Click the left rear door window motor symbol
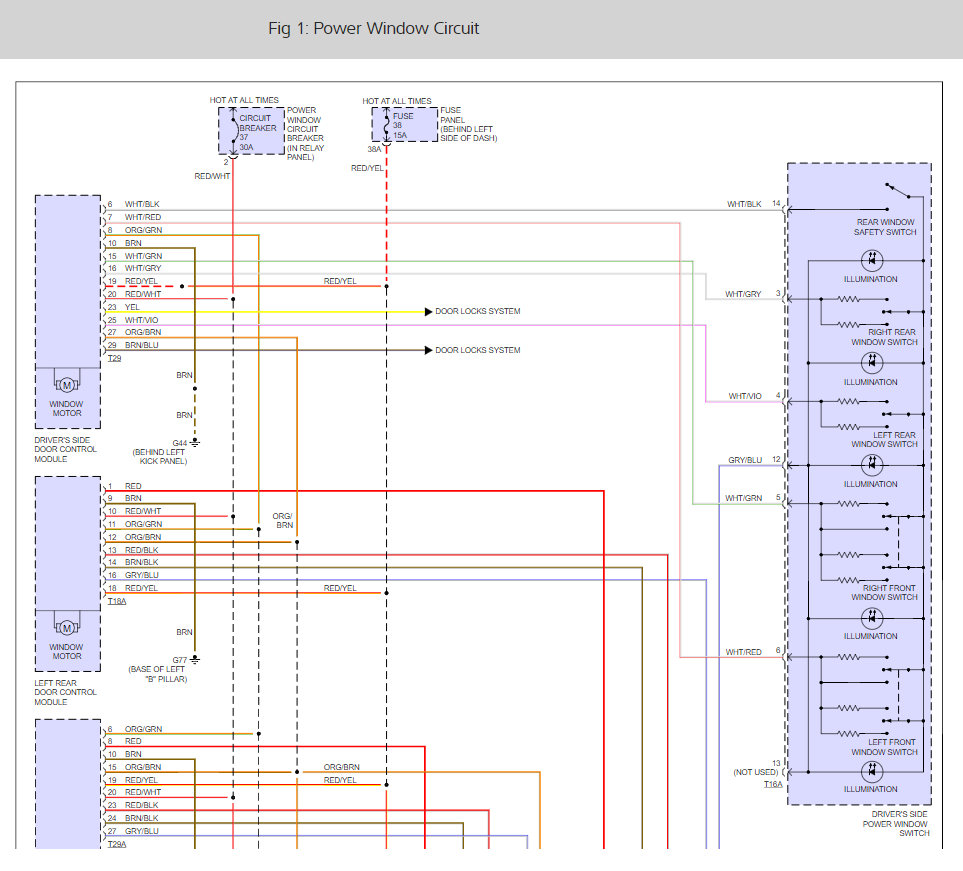 click(67, 628)
